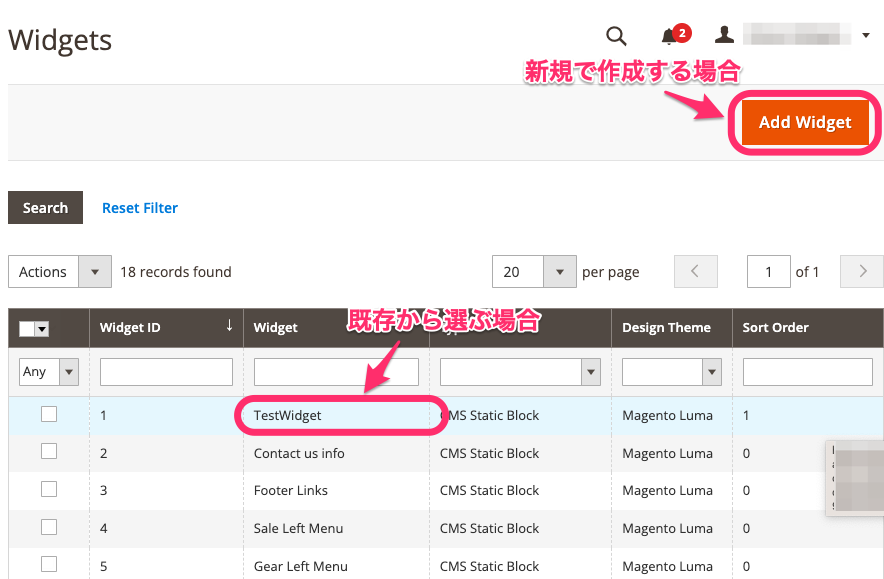This screenshot has width=884, height=579.
Task: Open the widget Type filter dropdown
Action: 520,371
